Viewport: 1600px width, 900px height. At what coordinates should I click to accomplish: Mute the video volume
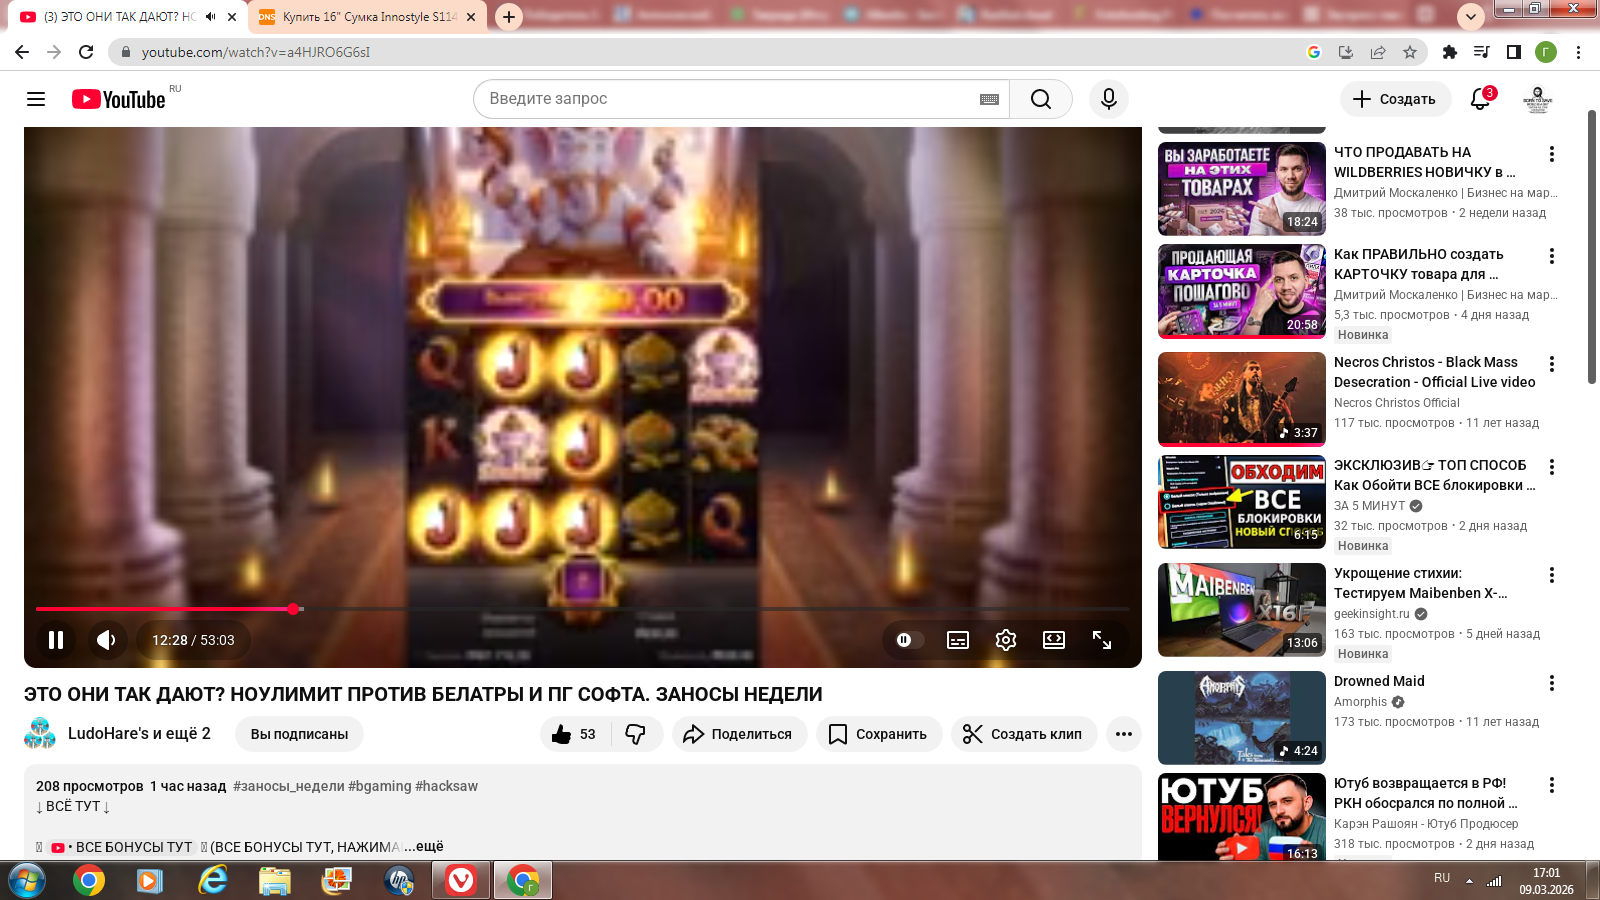pos(106,640)
